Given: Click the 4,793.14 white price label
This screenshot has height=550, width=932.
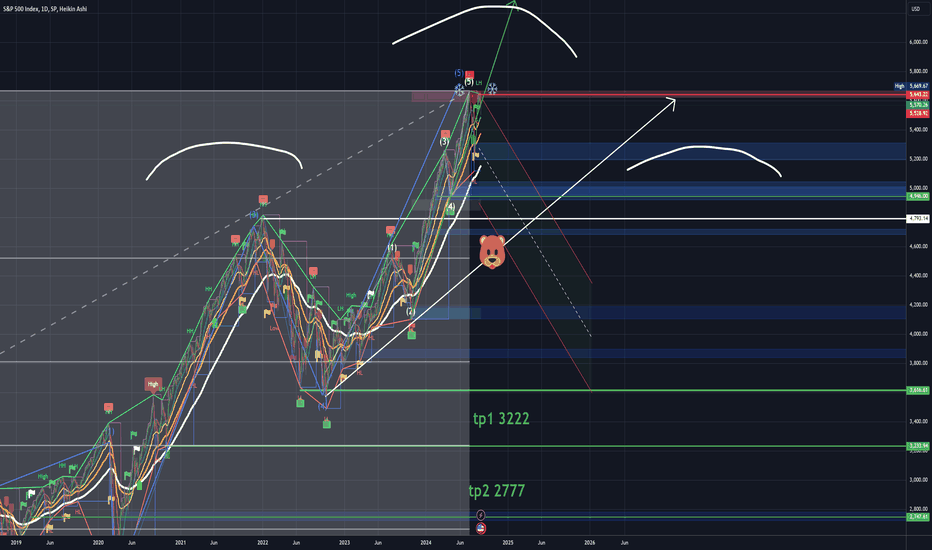Looking at the screenshot, I should point(918,219).
